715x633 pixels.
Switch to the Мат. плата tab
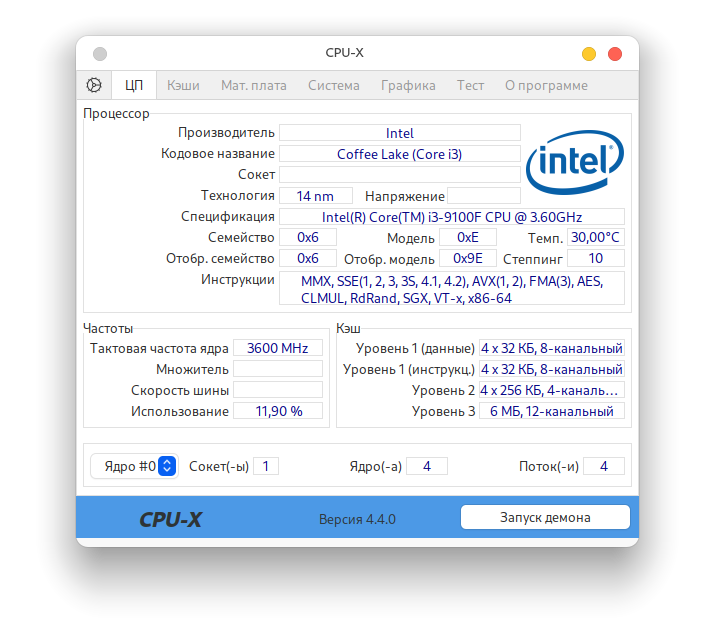254,85
